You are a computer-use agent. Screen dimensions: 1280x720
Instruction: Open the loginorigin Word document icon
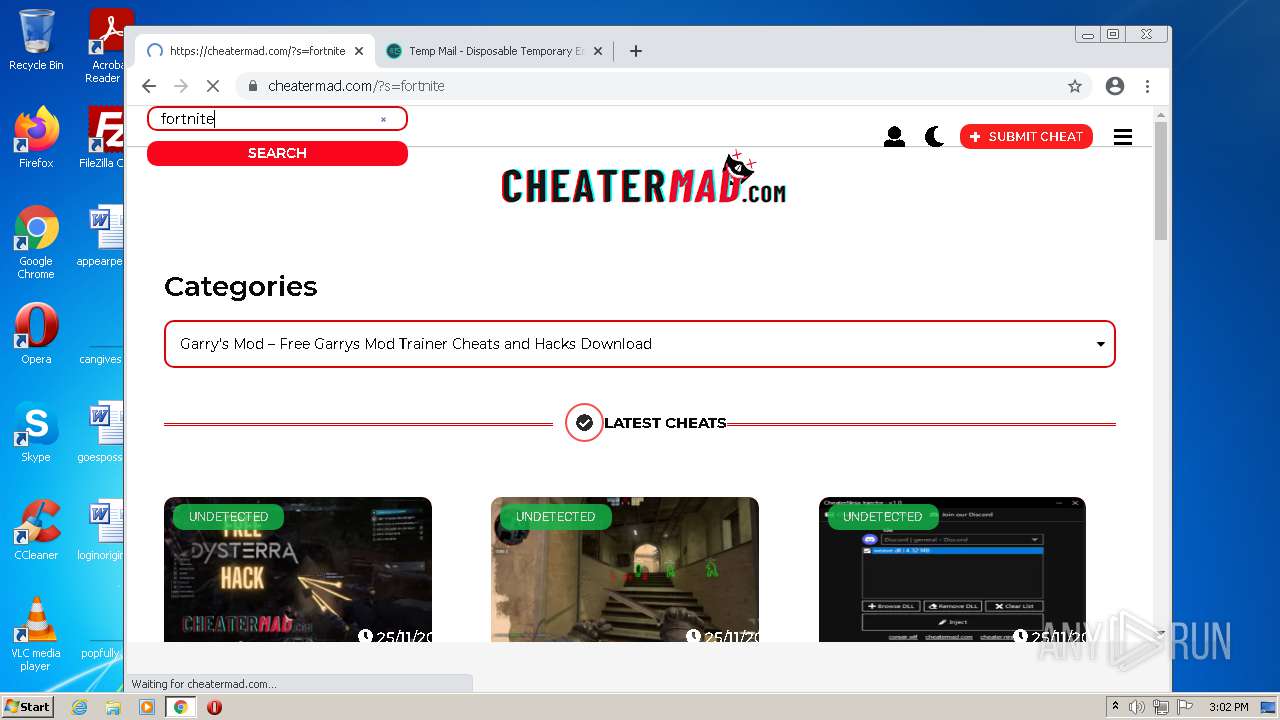pyautogui.click(x=103, y=530)
